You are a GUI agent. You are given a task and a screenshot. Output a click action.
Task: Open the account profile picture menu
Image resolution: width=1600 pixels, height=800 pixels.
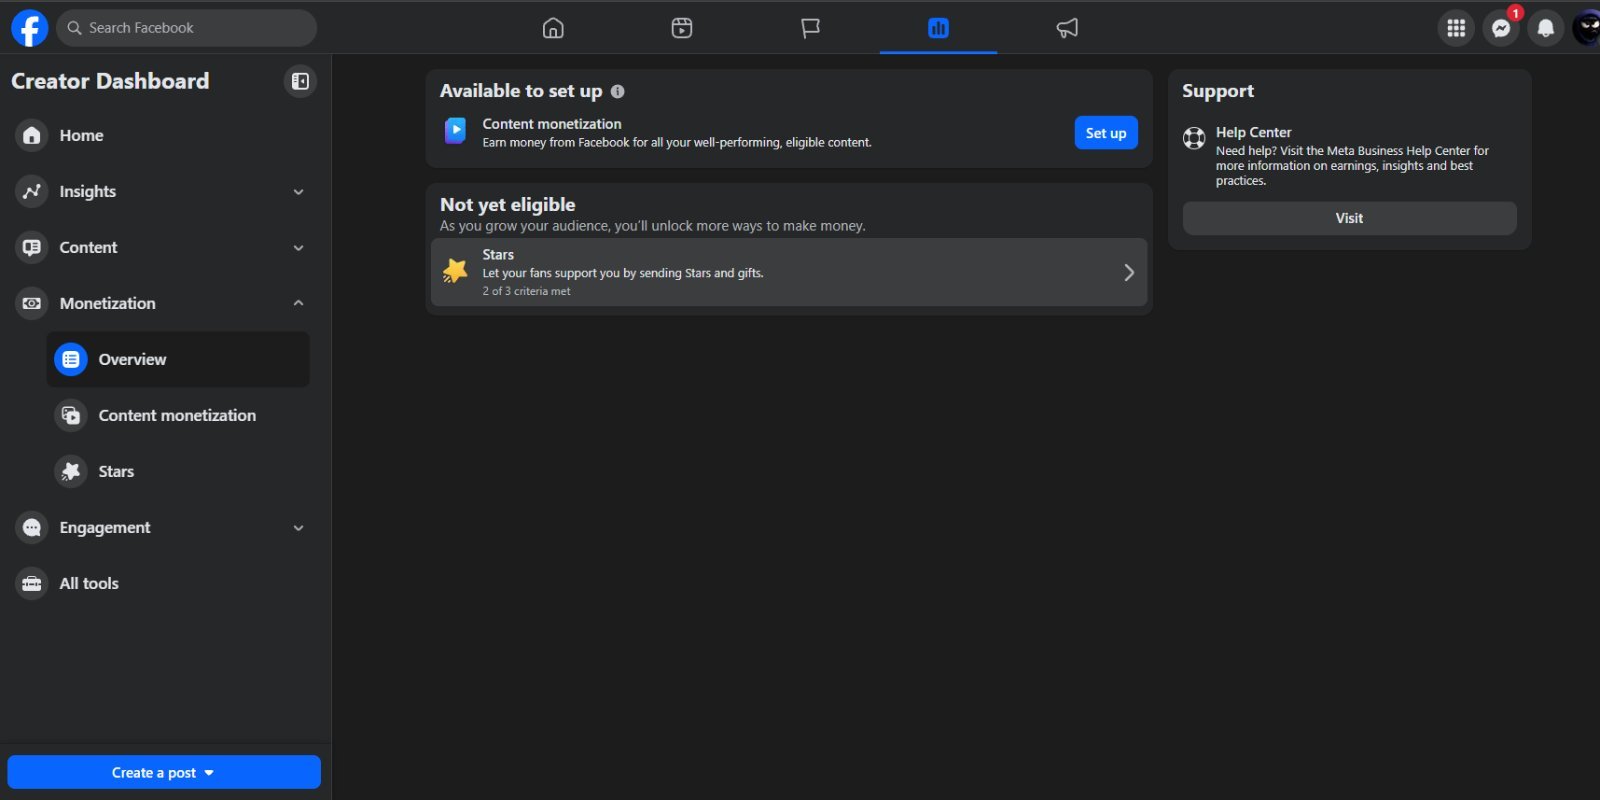point(1587,28)
